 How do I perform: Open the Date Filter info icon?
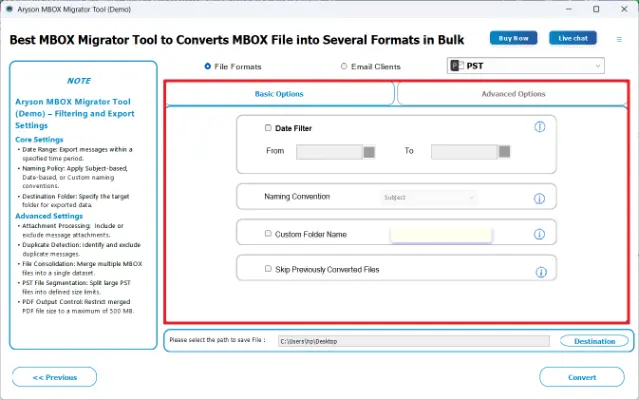tap(540, 127)
